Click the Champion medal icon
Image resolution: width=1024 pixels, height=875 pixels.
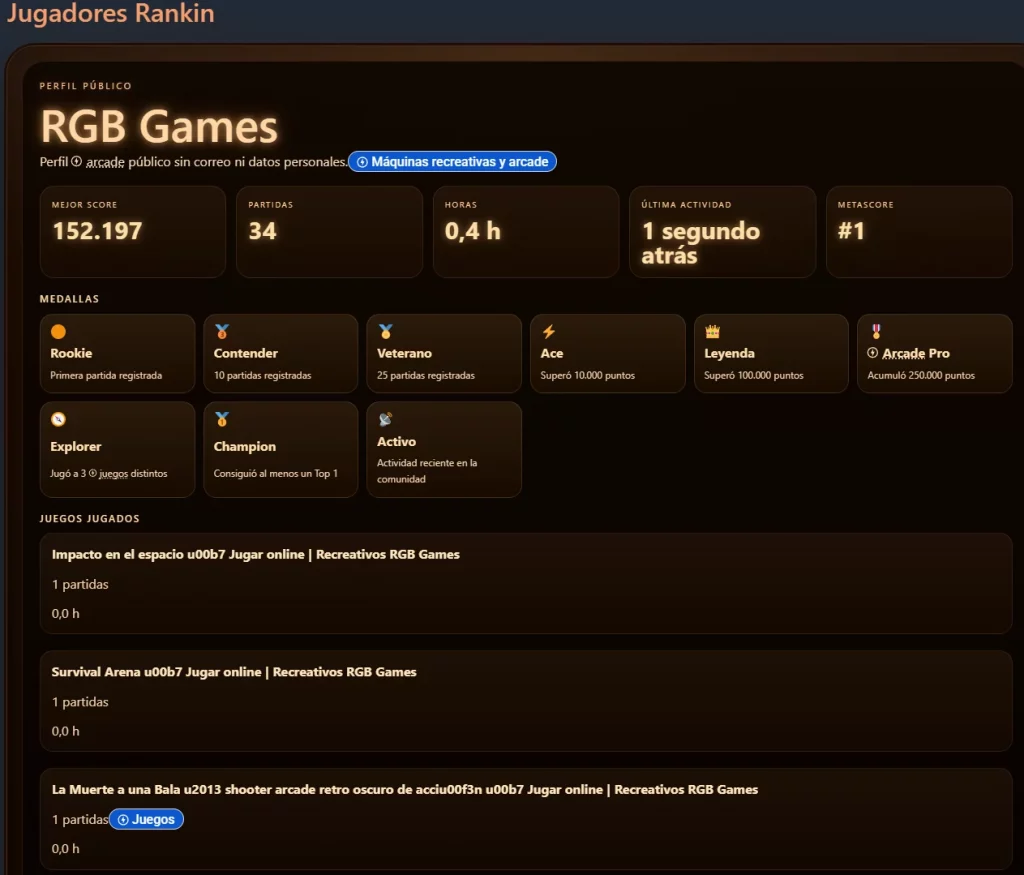(x=221, y=419)
